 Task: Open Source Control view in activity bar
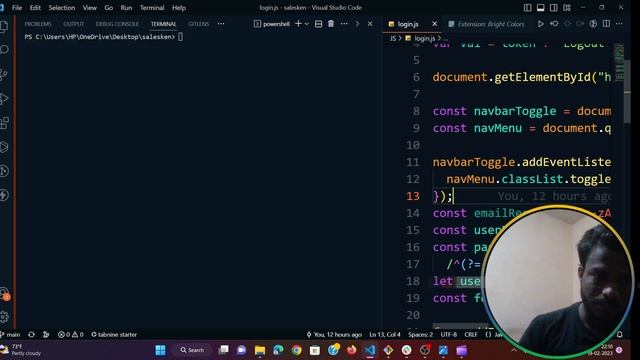(x=4, y=74)
